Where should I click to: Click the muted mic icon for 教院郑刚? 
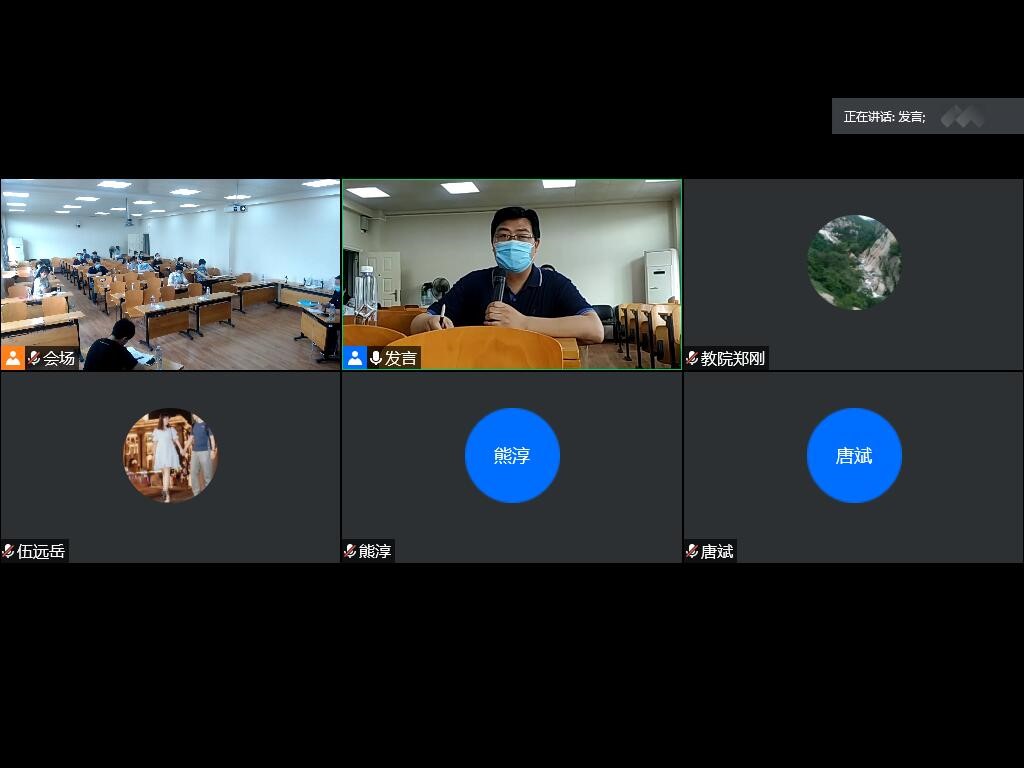click(x=692, y=358)
